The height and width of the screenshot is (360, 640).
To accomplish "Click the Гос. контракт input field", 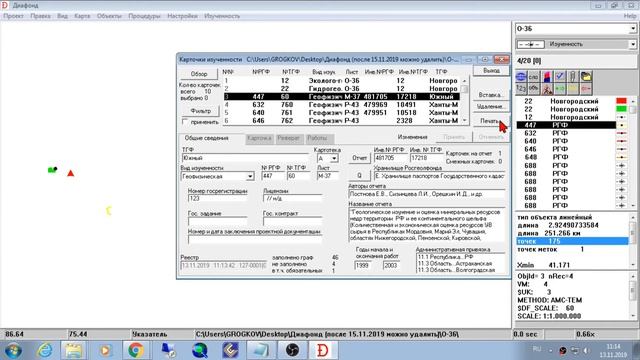I will pos(292,221).
